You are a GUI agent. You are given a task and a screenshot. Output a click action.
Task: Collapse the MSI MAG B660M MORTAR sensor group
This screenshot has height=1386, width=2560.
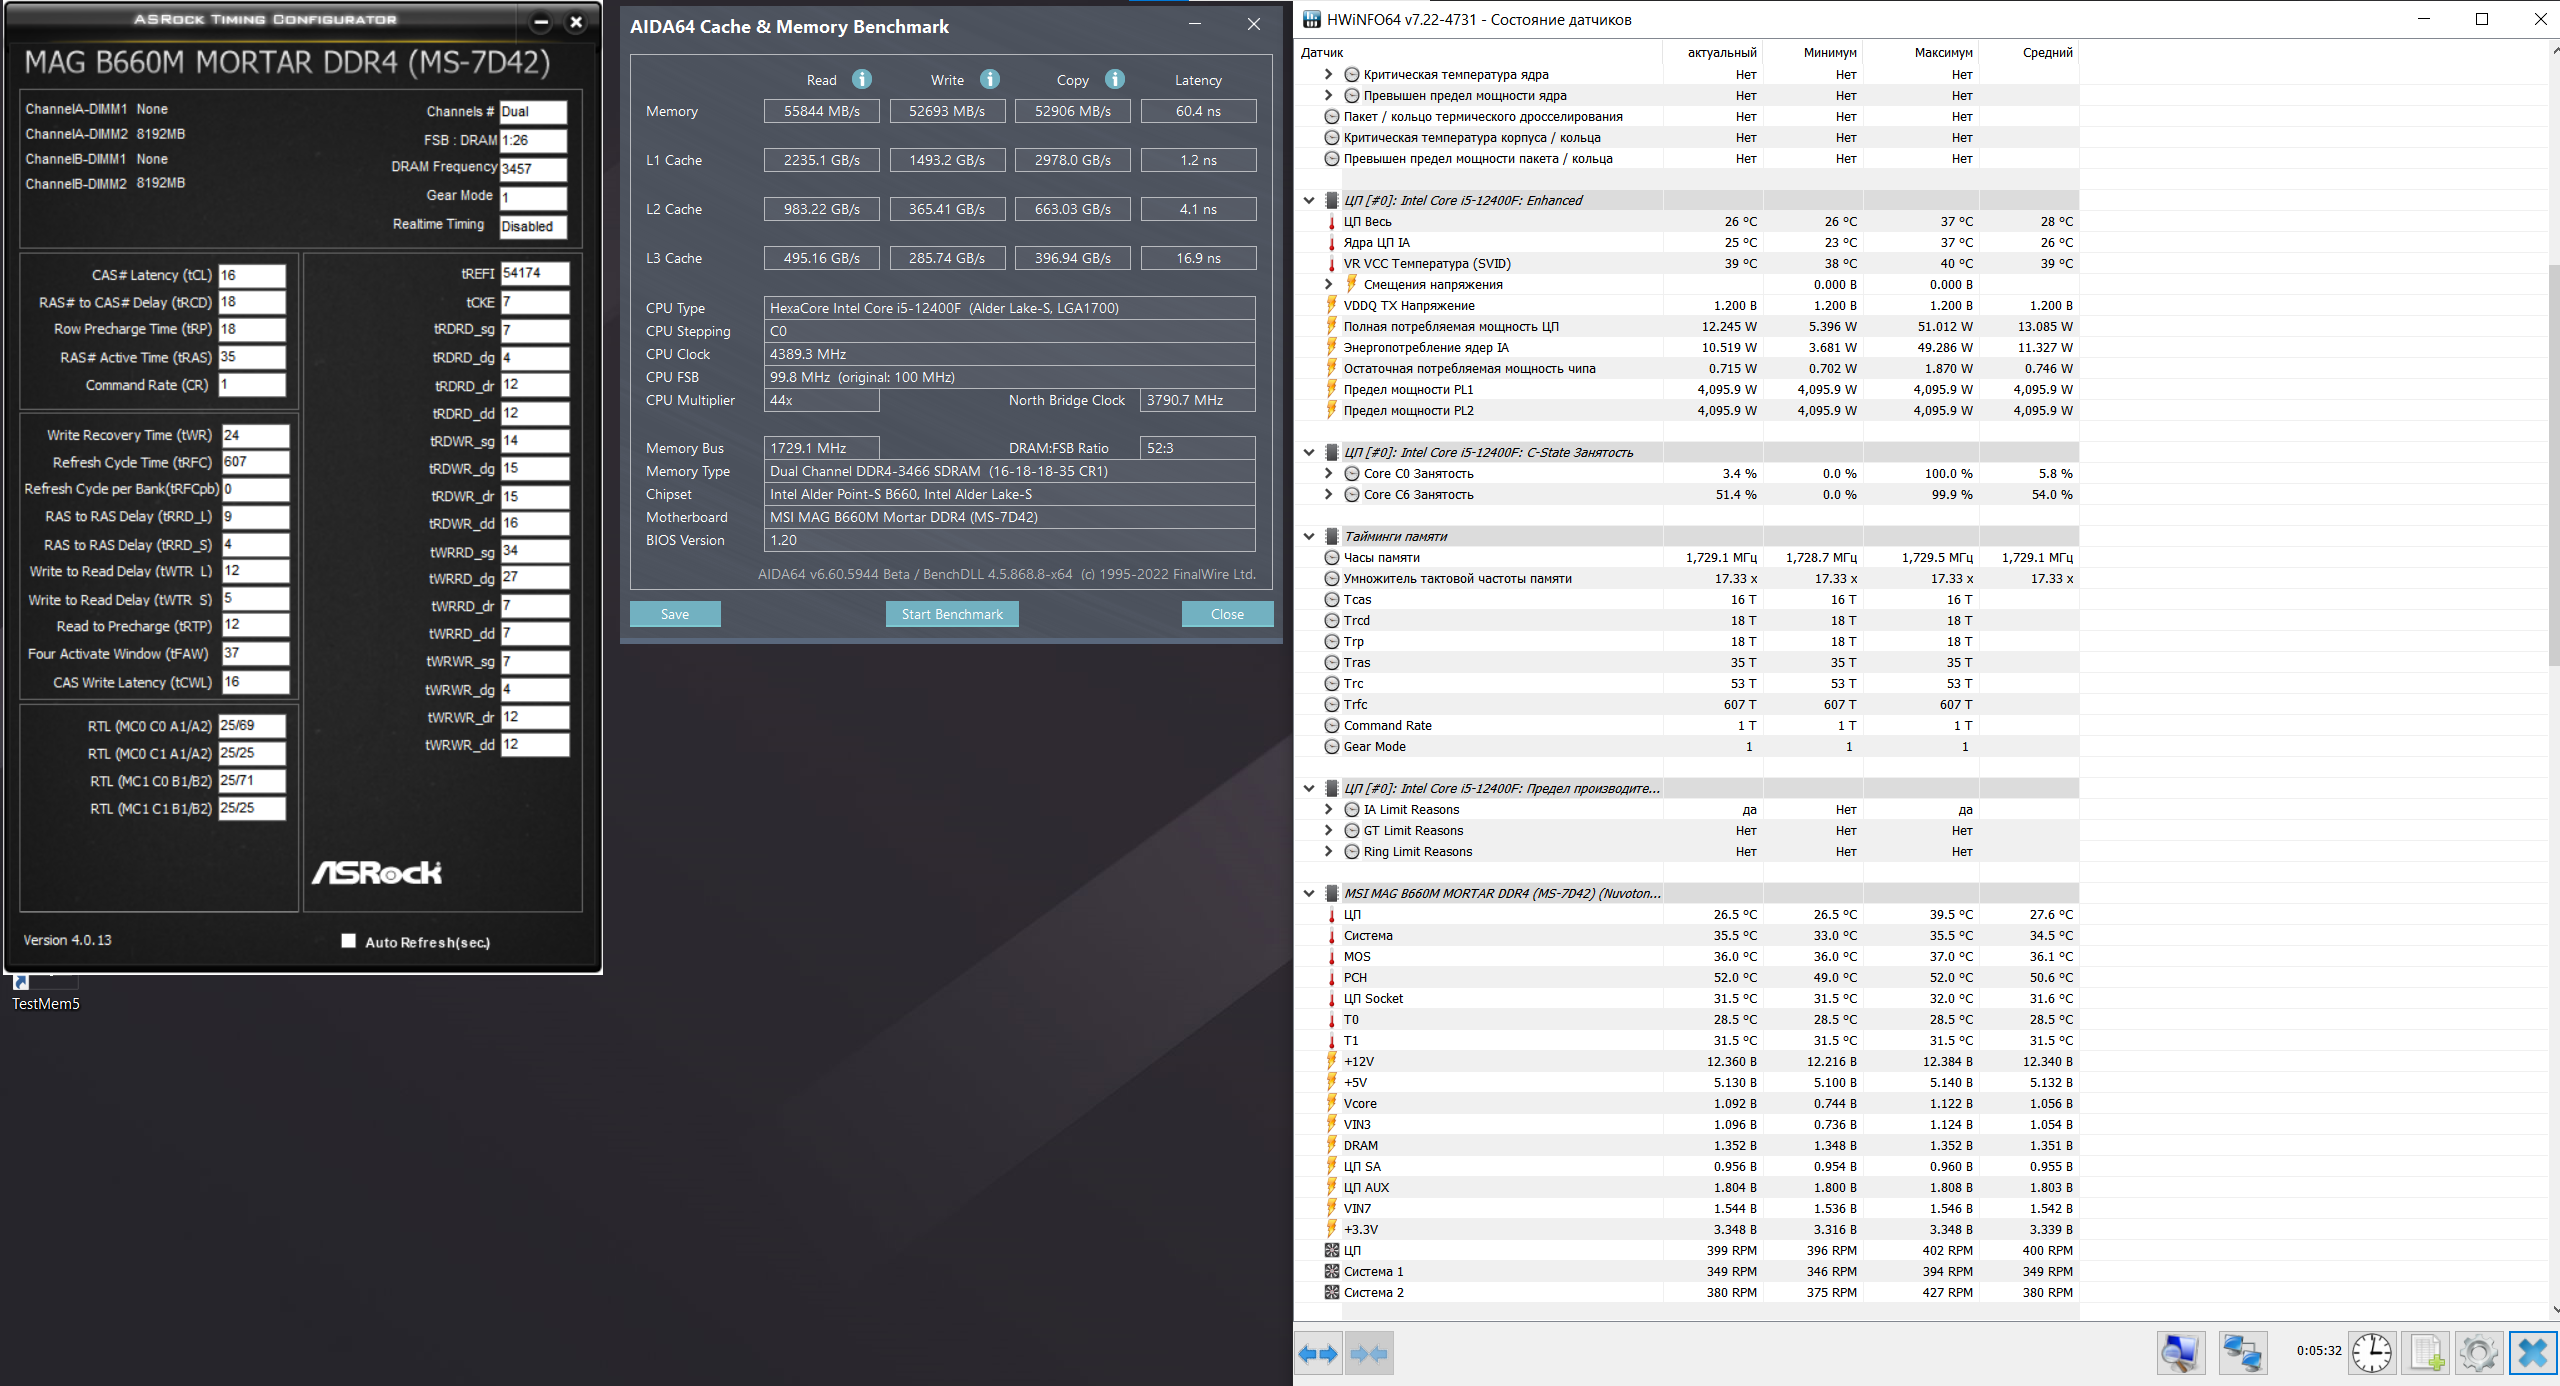tap(1309, 894)
